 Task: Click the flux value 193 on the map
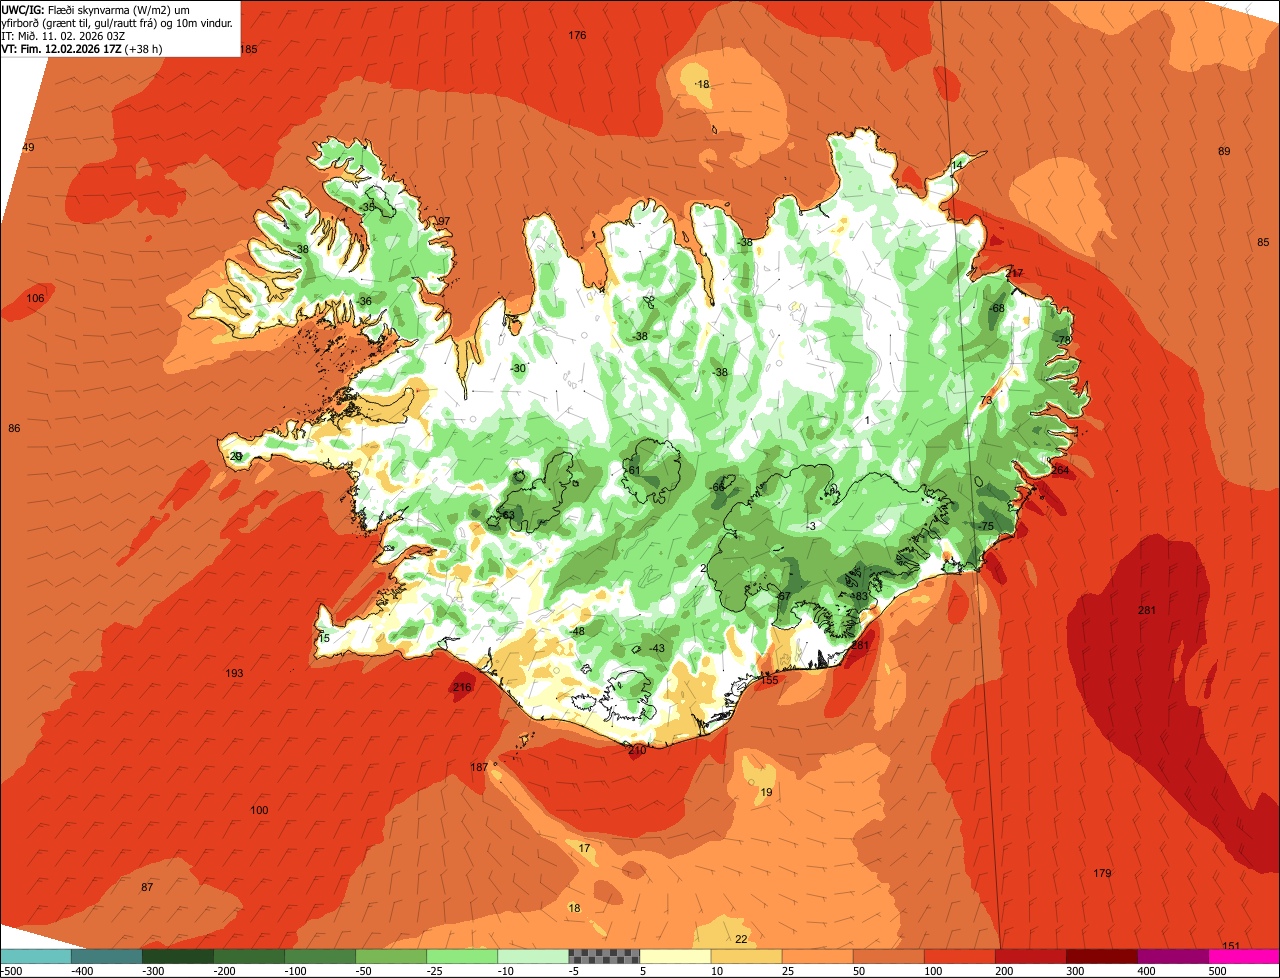pyautogui.click(x=234, y=673)
